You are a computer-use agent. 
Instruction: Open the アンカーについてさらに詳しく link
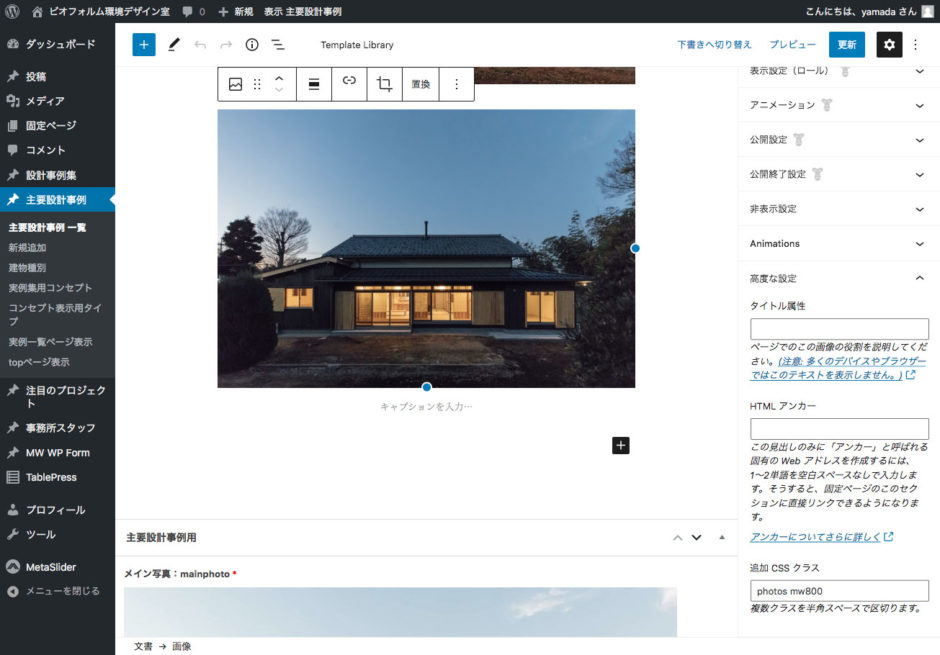pos(815,537)
